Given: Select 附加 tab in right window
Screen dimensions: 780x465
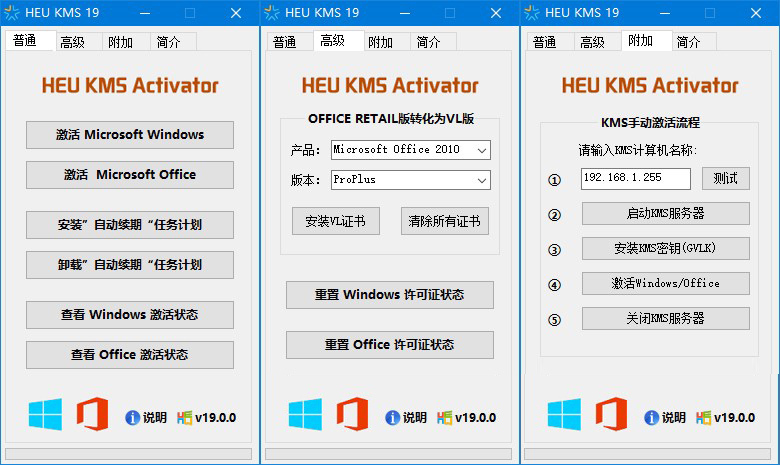Looking at the screenshot, I should pyautogui.click(x=647, y=41).
